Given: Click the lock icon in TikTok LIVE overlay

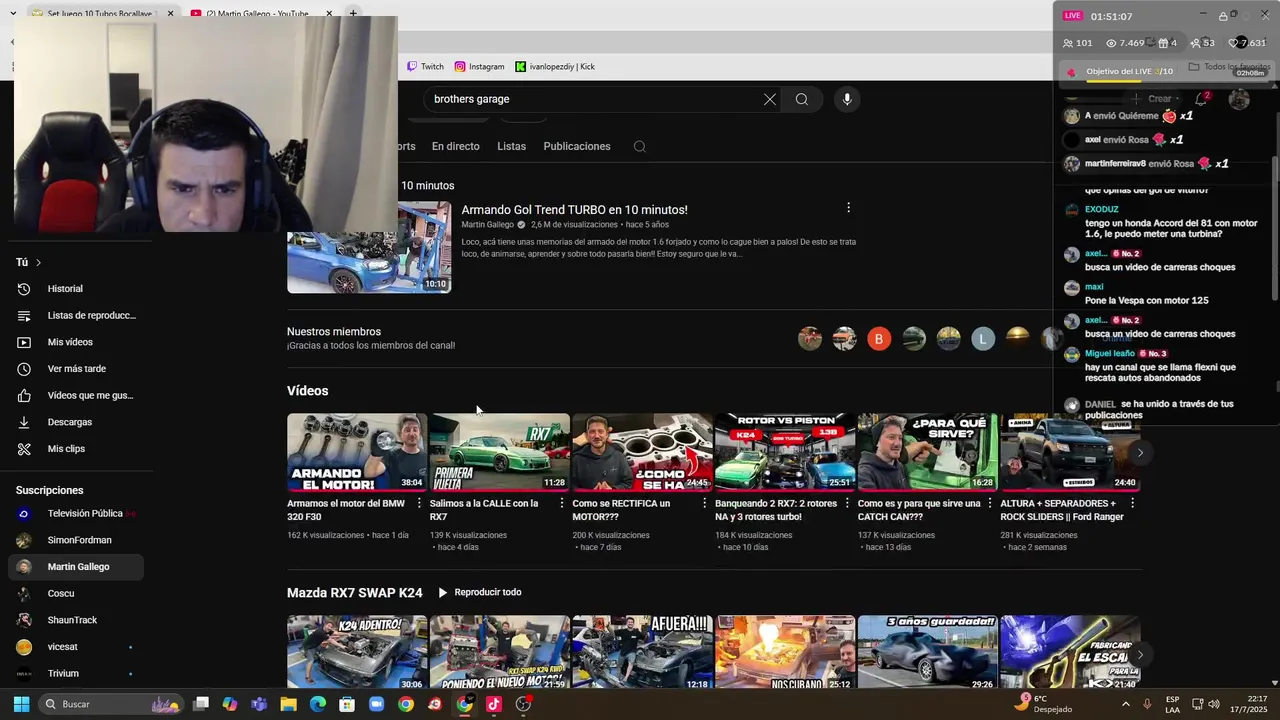Looking at the screenshot, I should point(1223,16).
